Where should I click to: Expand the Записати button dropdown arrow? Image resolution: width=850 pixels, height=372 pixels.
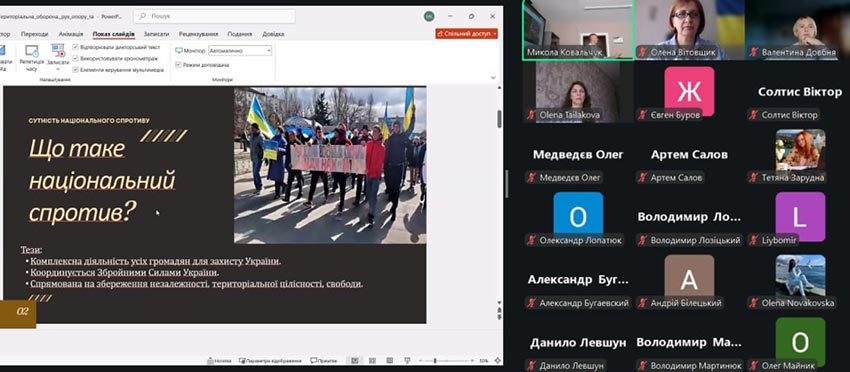[58, 69]
